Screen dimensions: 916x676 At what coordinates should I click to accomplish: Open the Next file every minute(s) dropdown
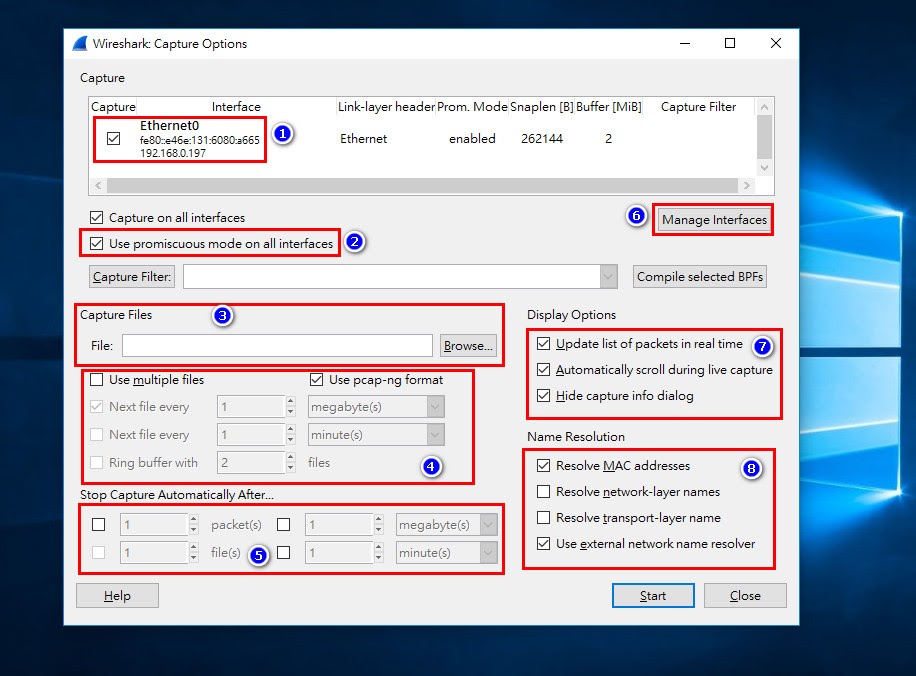[435, 435]
